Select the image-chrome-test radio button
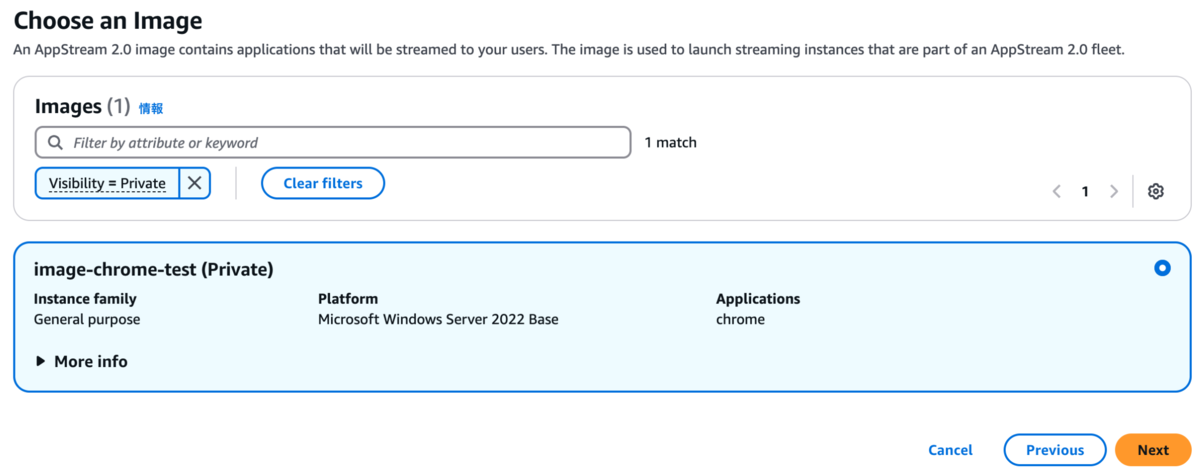Viewport: 1200px width, 475px height. pyautogui.click(x=1162, y=268)
